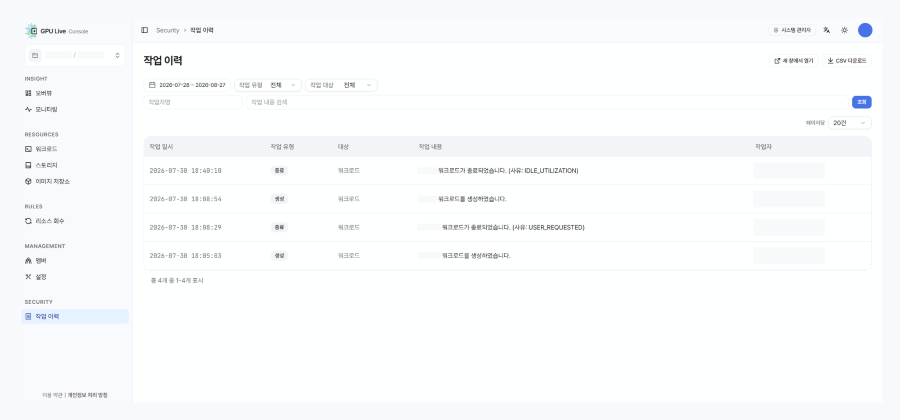This screenshot has height=420, width=900.
Task: Click the 모니터링 pulse icon
Action: tap(28, 109)
